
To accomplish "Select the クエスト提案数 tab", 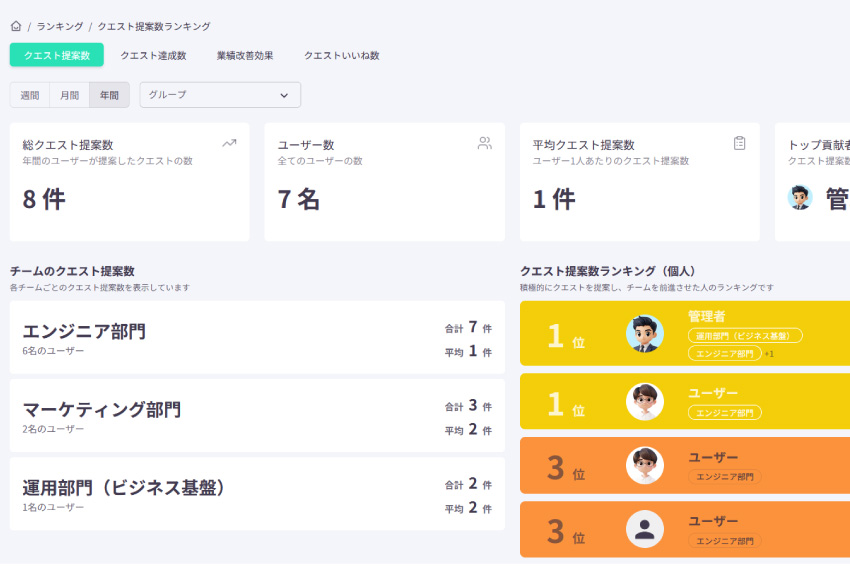I will coord(56,55).
